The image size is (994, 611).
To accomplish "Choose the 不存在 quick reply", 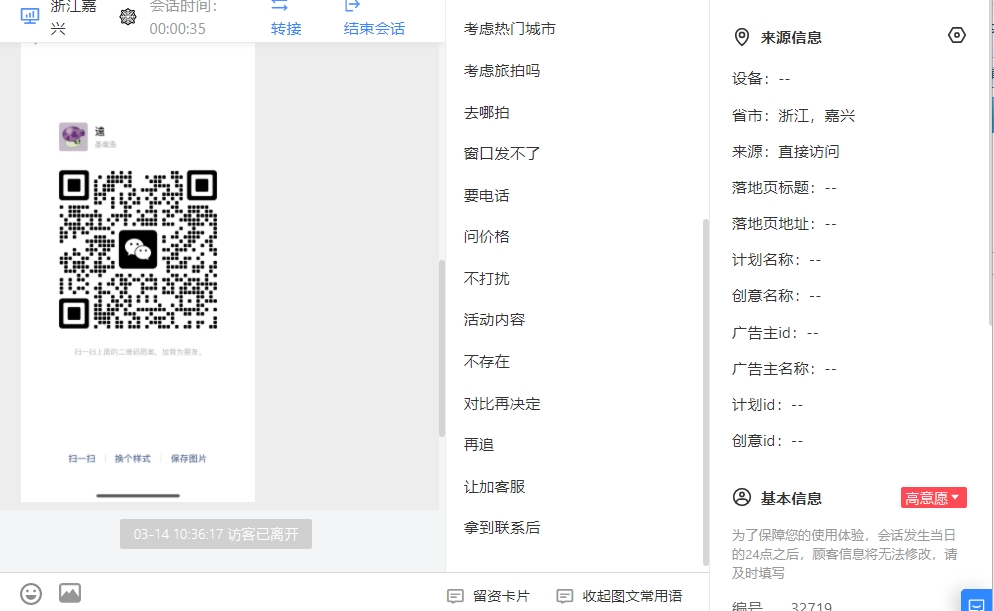I will (486, 362).
